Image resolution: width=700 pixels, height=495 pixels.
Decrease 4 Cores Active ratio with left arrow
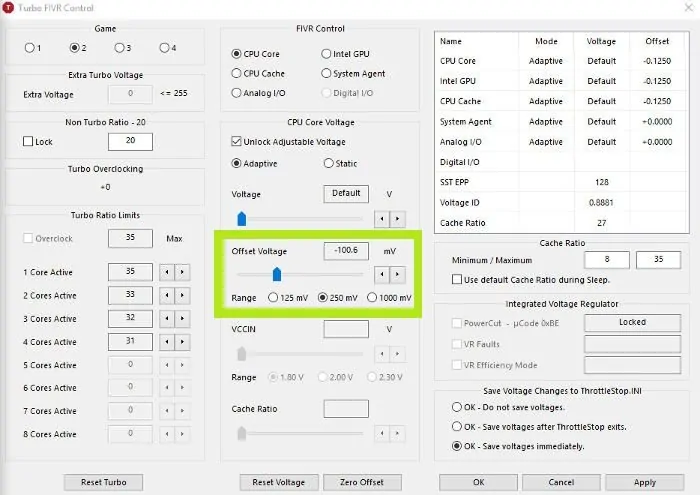pos(167,342)
